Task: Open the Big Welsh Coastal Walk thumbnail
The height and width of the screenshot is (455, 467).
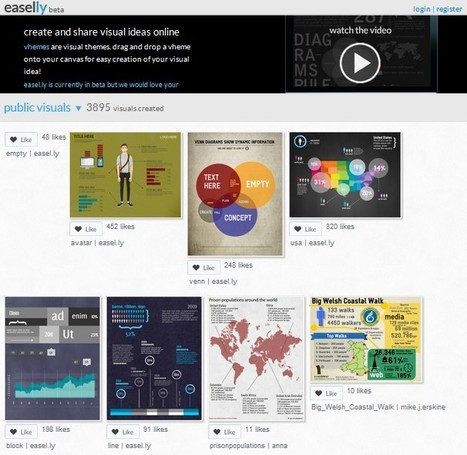Action: pyautogui.click(x=366, y=339)
